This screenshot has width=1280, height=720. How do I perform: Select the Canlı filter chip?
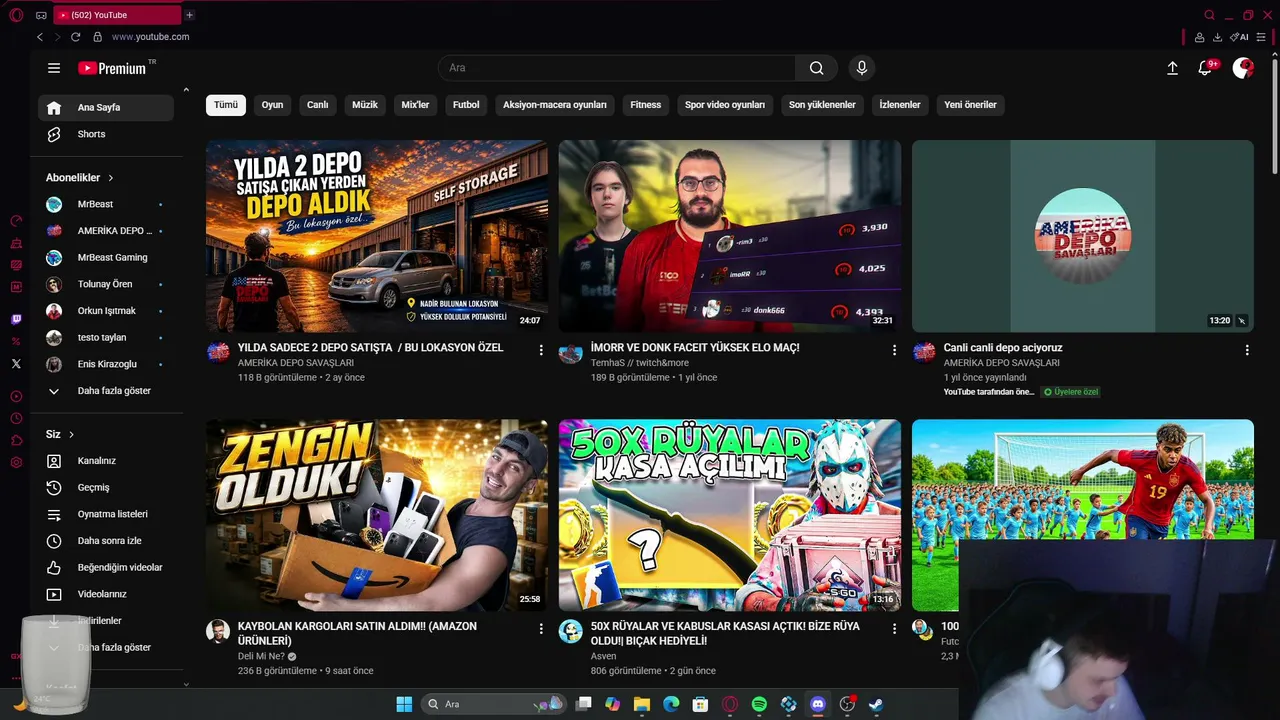pyautogui.click(x=318, y=105)
